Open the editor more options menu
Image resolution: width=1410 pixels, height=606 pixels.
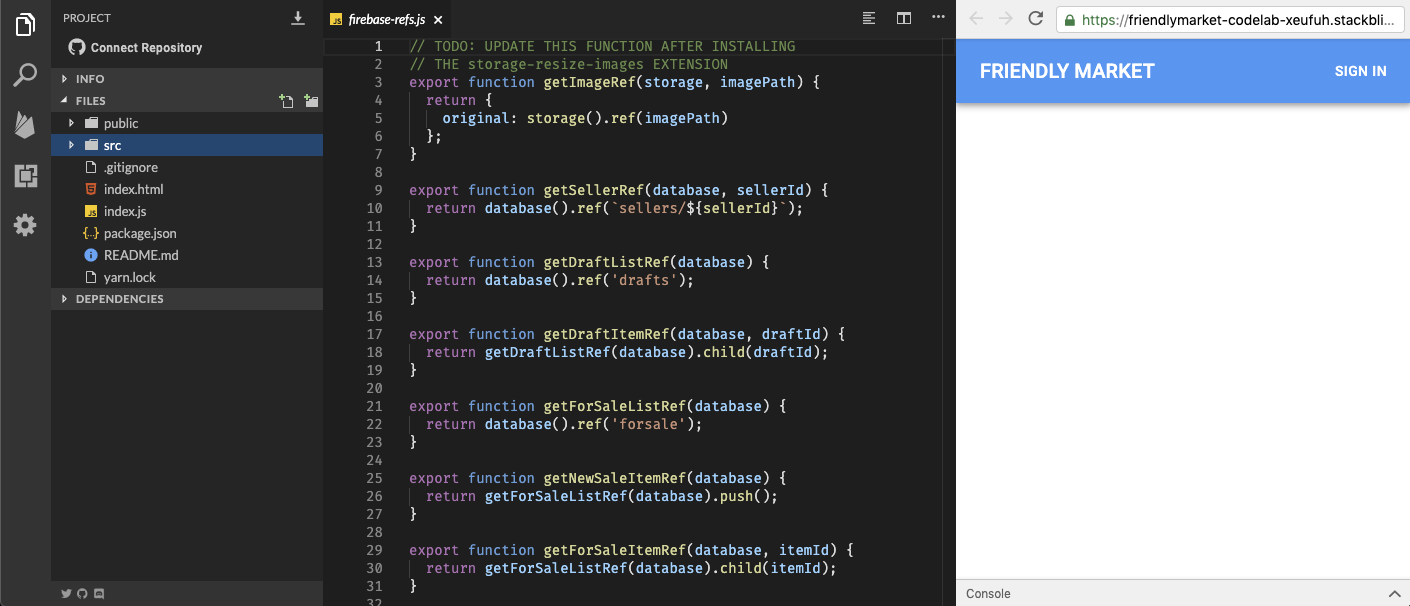click(x=938, y=18)
